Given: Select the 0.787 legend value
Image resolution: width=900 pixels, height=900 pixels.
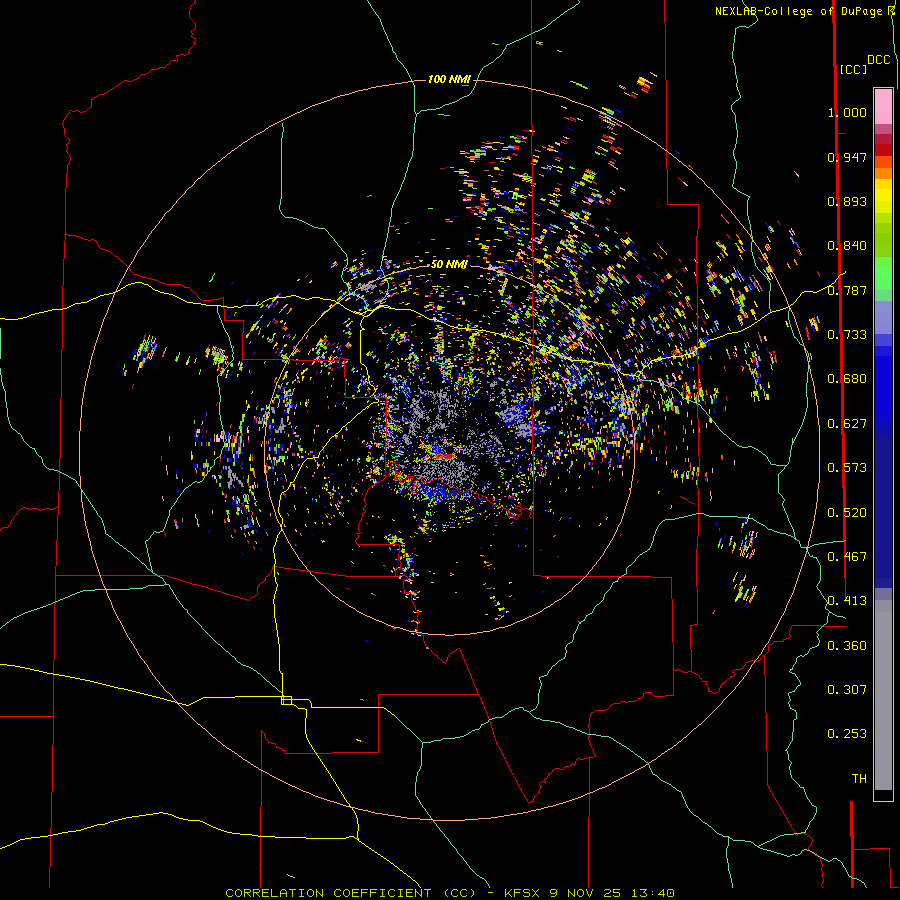Looking at the screenshot, I should pyautogui.click(x=847, y=290).
